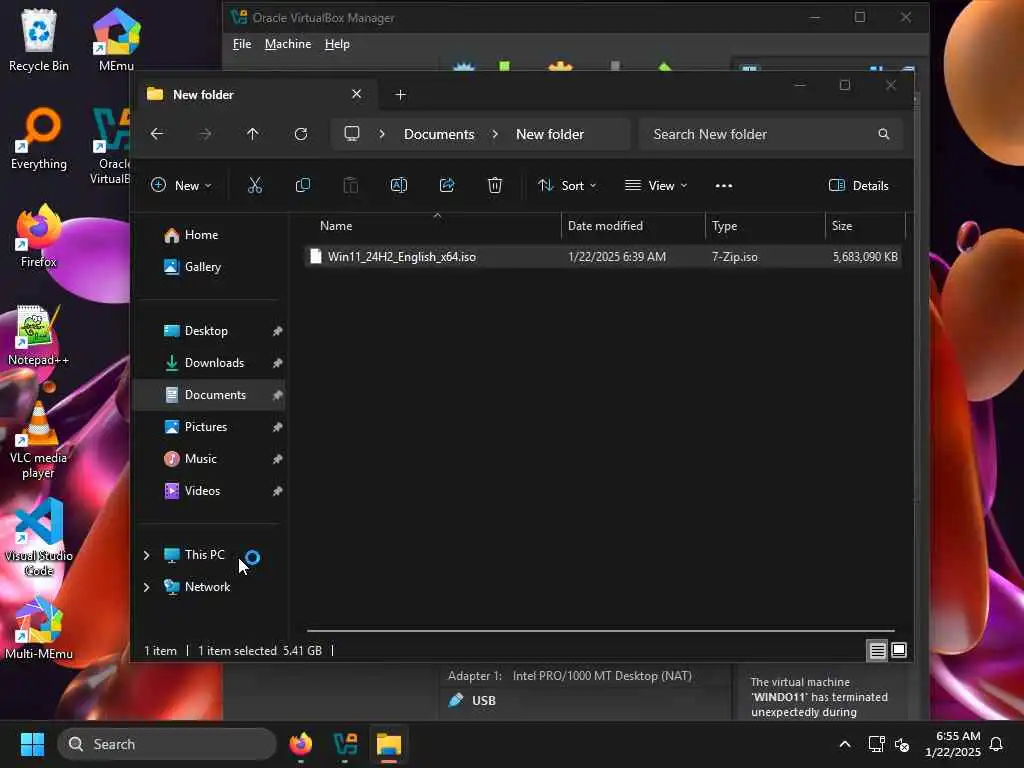Click chevron before Documents in address bar

(x=382, y=134)
